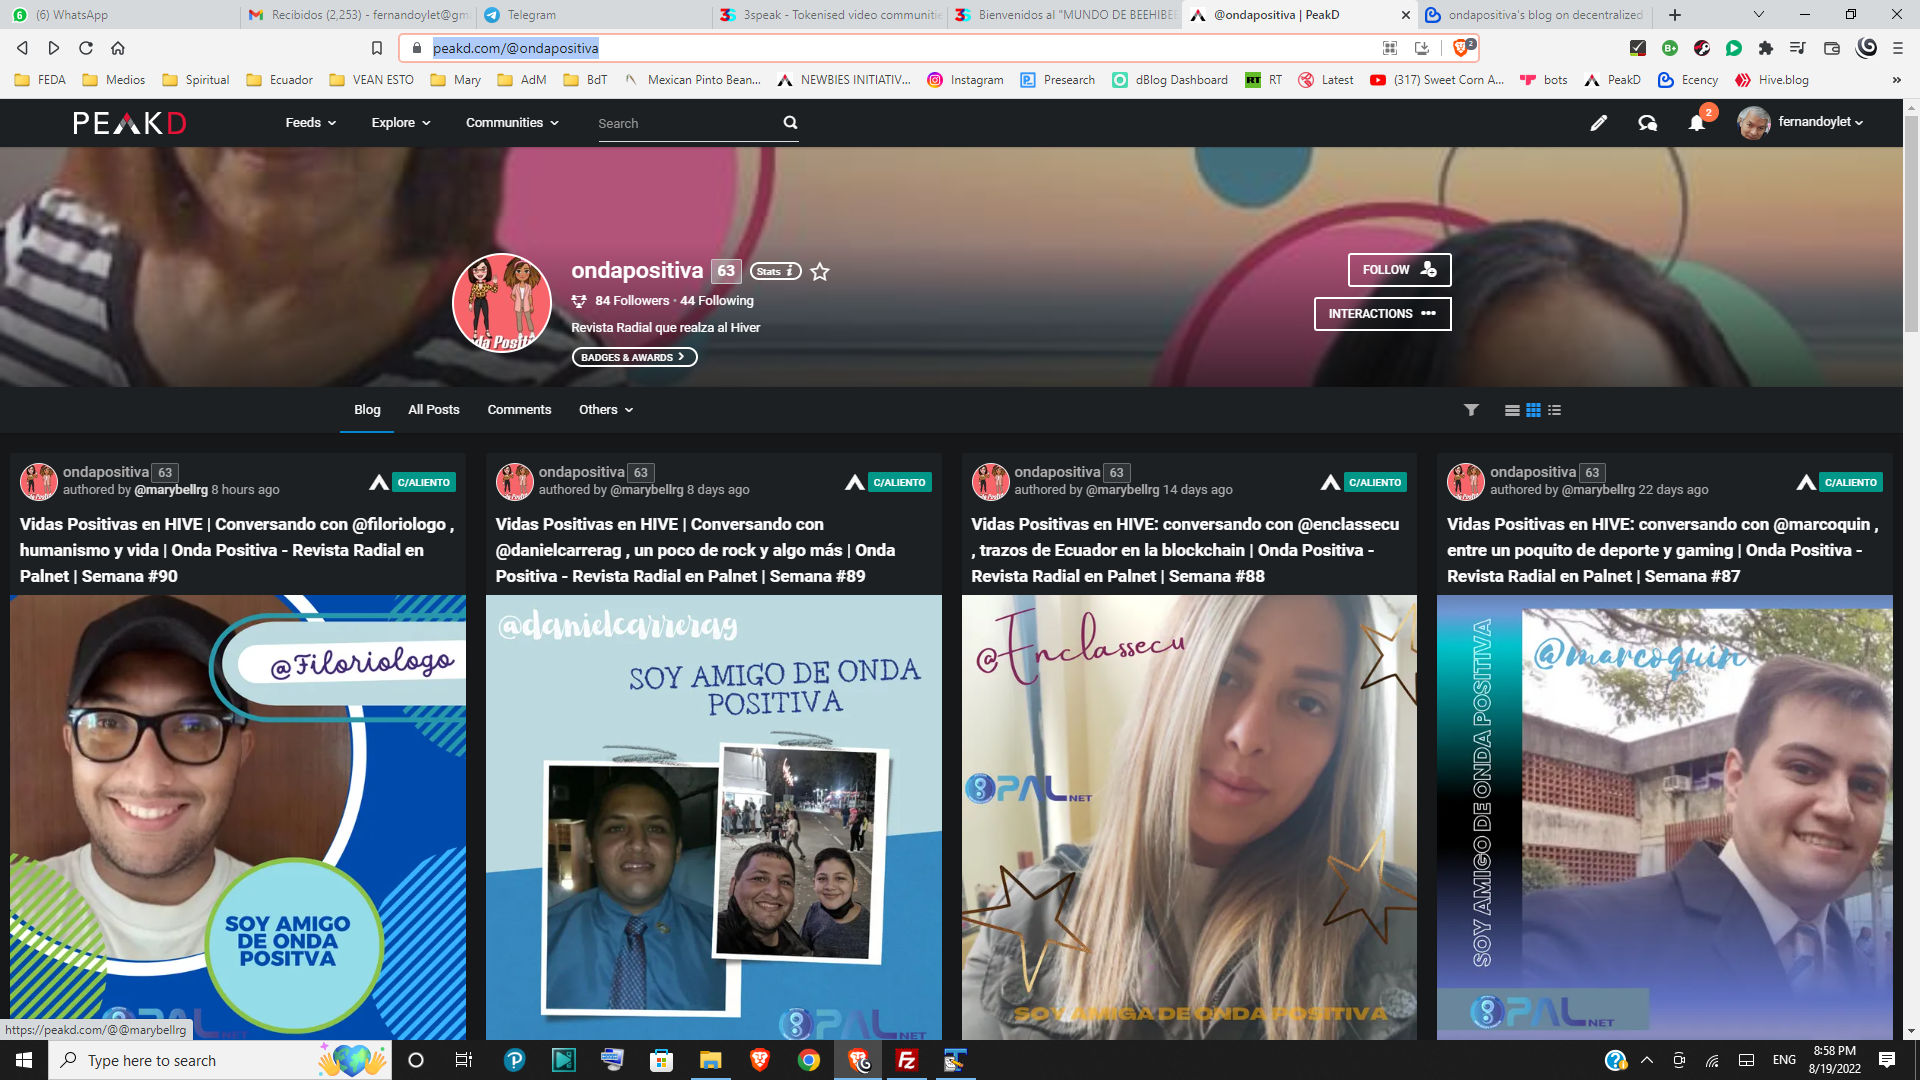Follow the ondapositiva account
Image resolution: width=1920 pixels, height=1080 pixels.
1399,270
